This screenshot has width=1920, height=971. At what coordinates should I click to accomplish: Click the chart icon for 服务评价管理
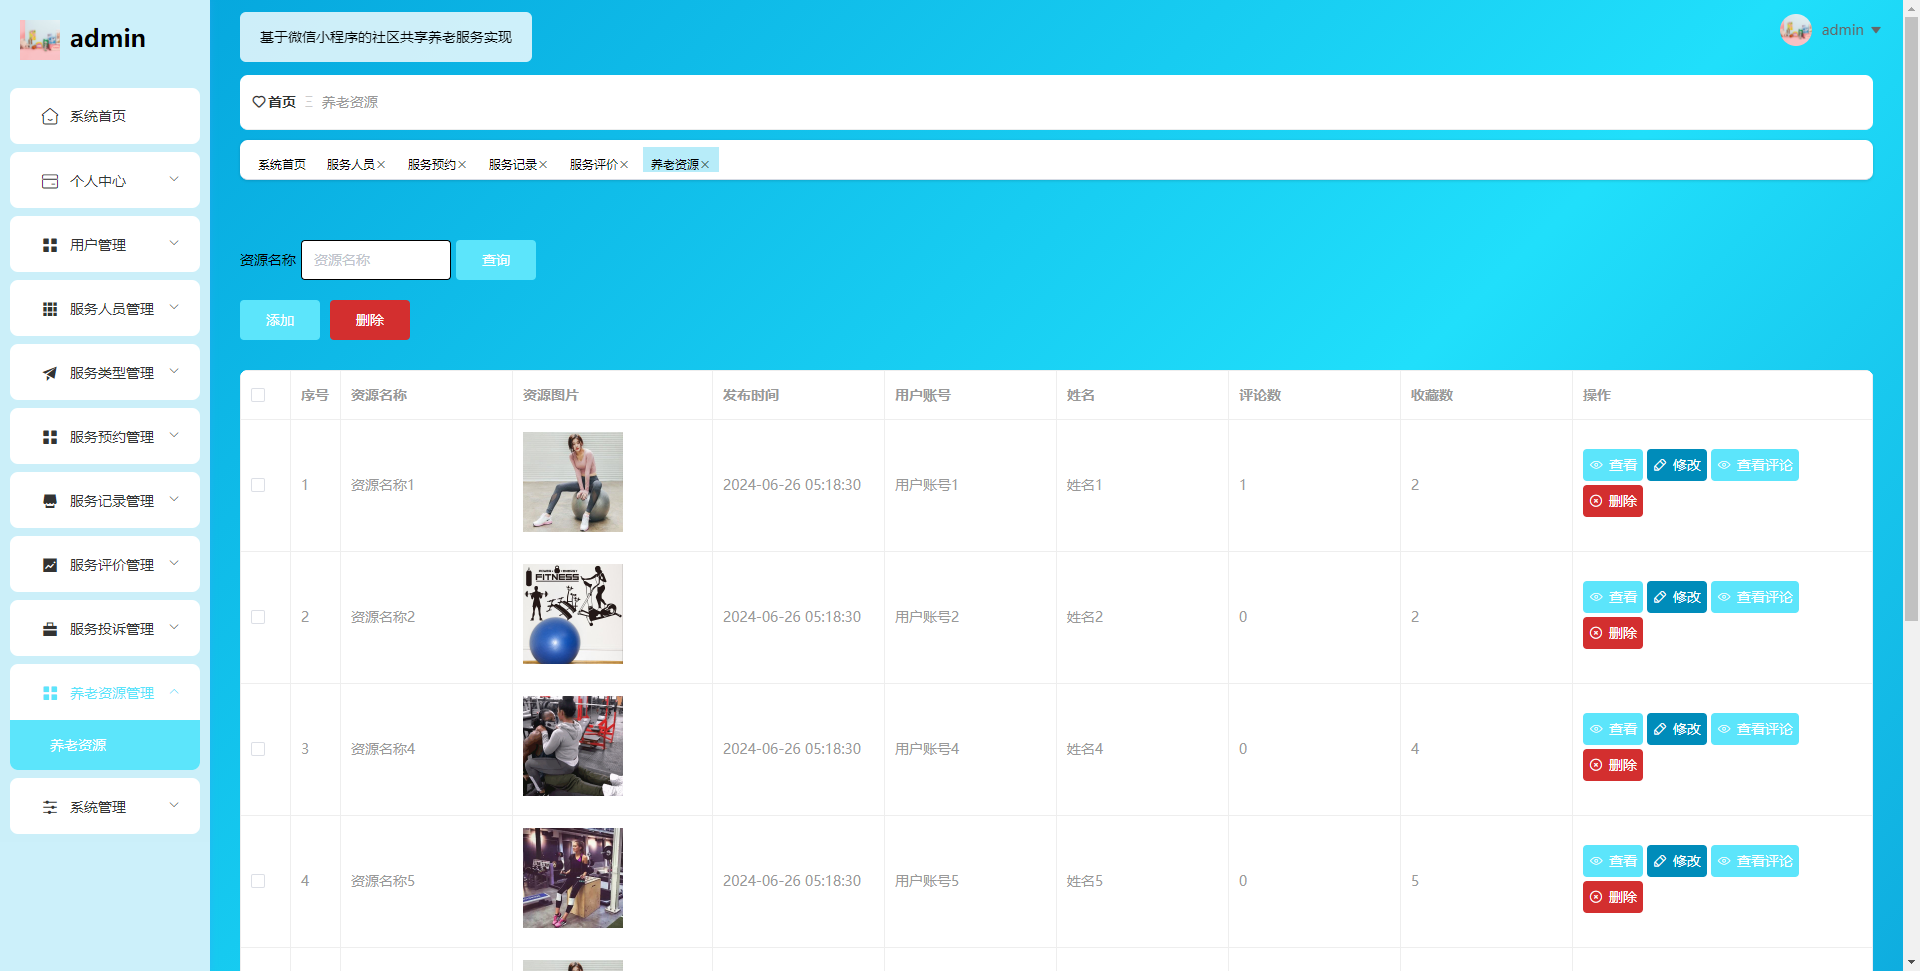pos(50,565)
